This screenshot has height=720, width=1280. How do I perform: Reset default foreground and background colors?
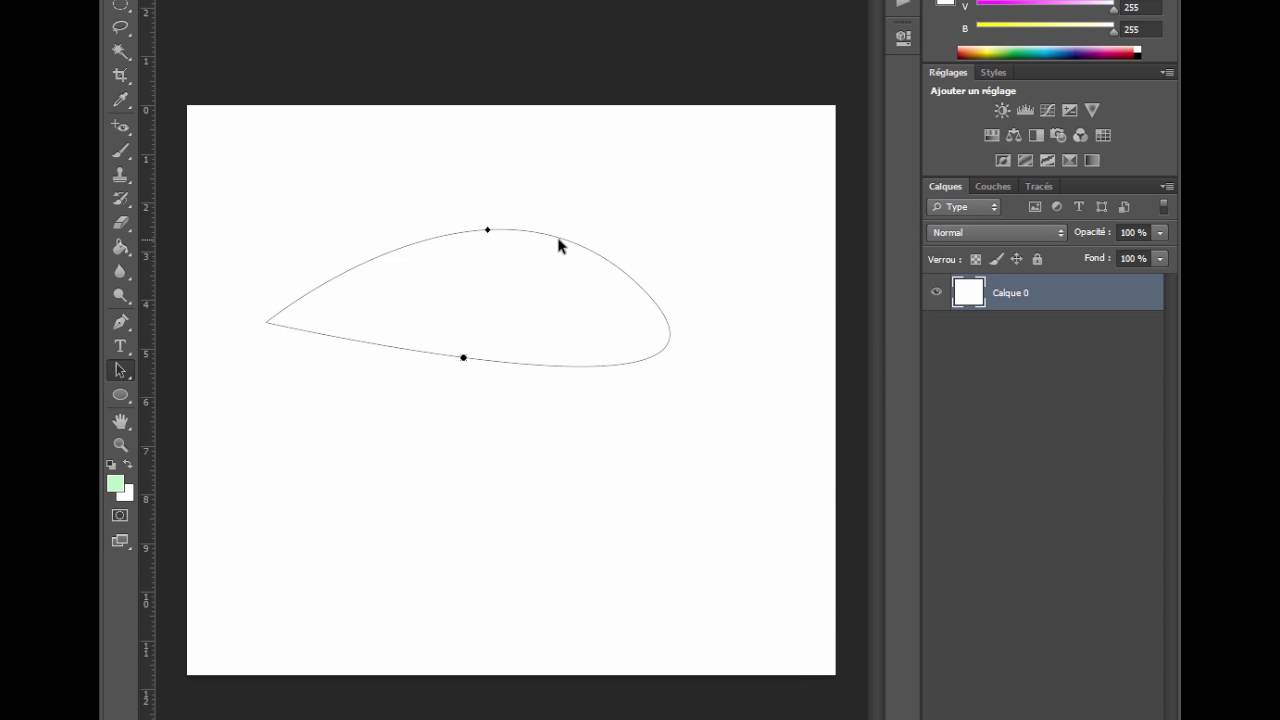pyautogui.click(x=111, y=464)
